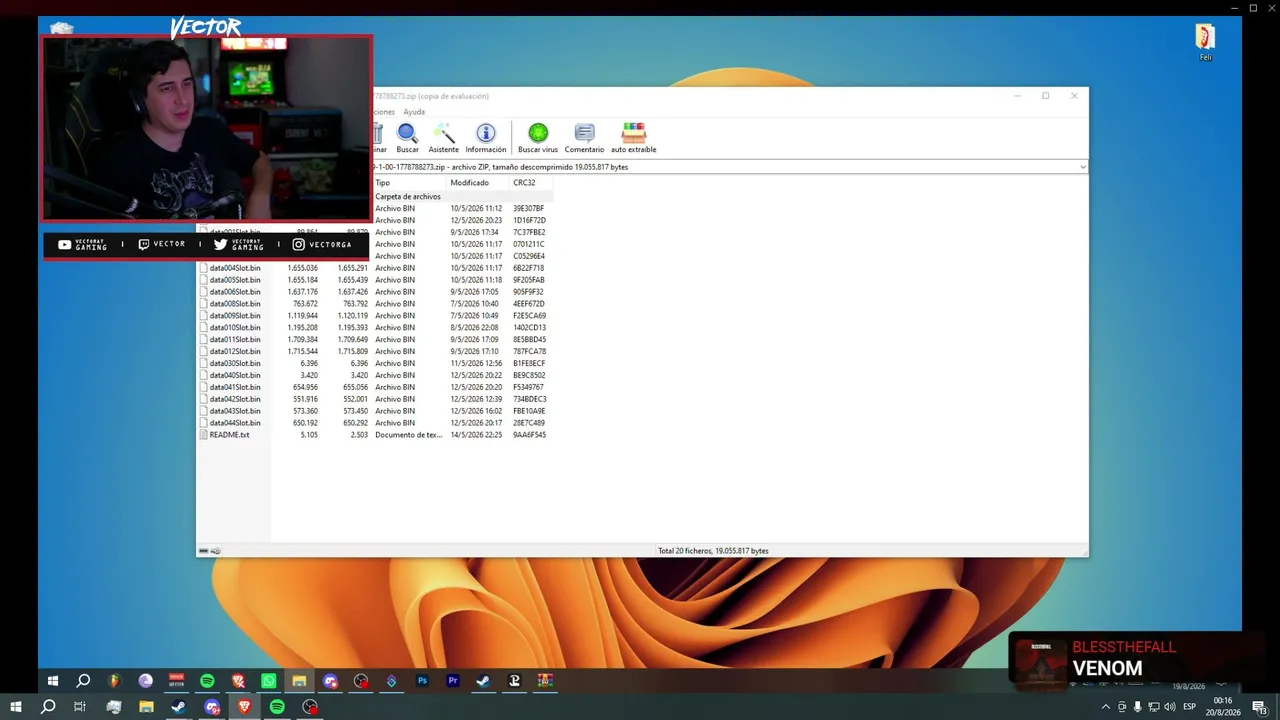Switch the ESP input language indicator
This screenshot has width=1280, height=720.
click(1190, 707)
